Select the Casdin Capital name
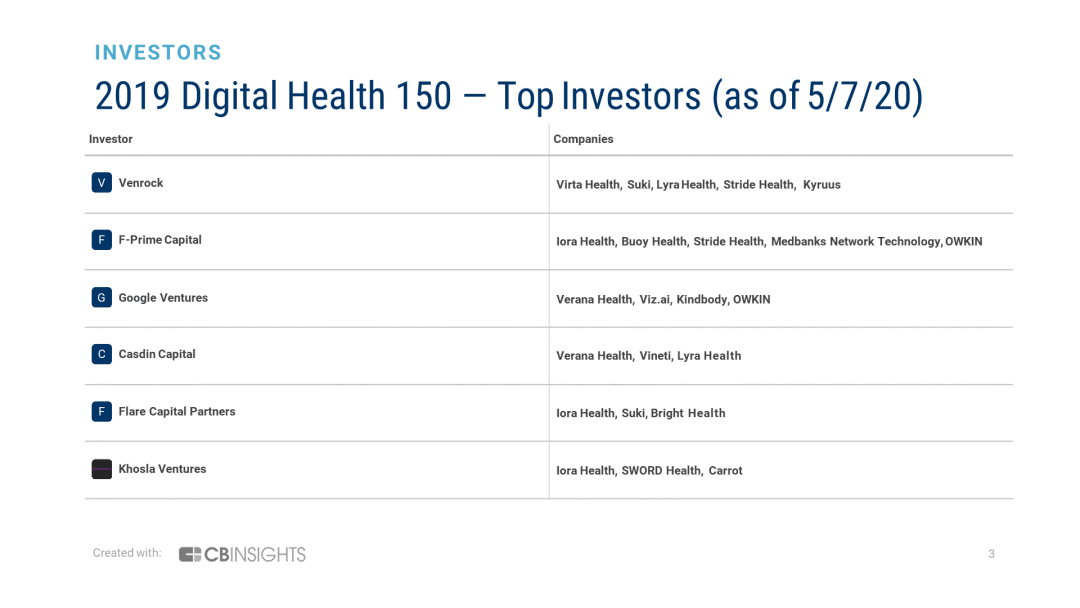This screenshot has width=1080, height=608. coord(157,355)
